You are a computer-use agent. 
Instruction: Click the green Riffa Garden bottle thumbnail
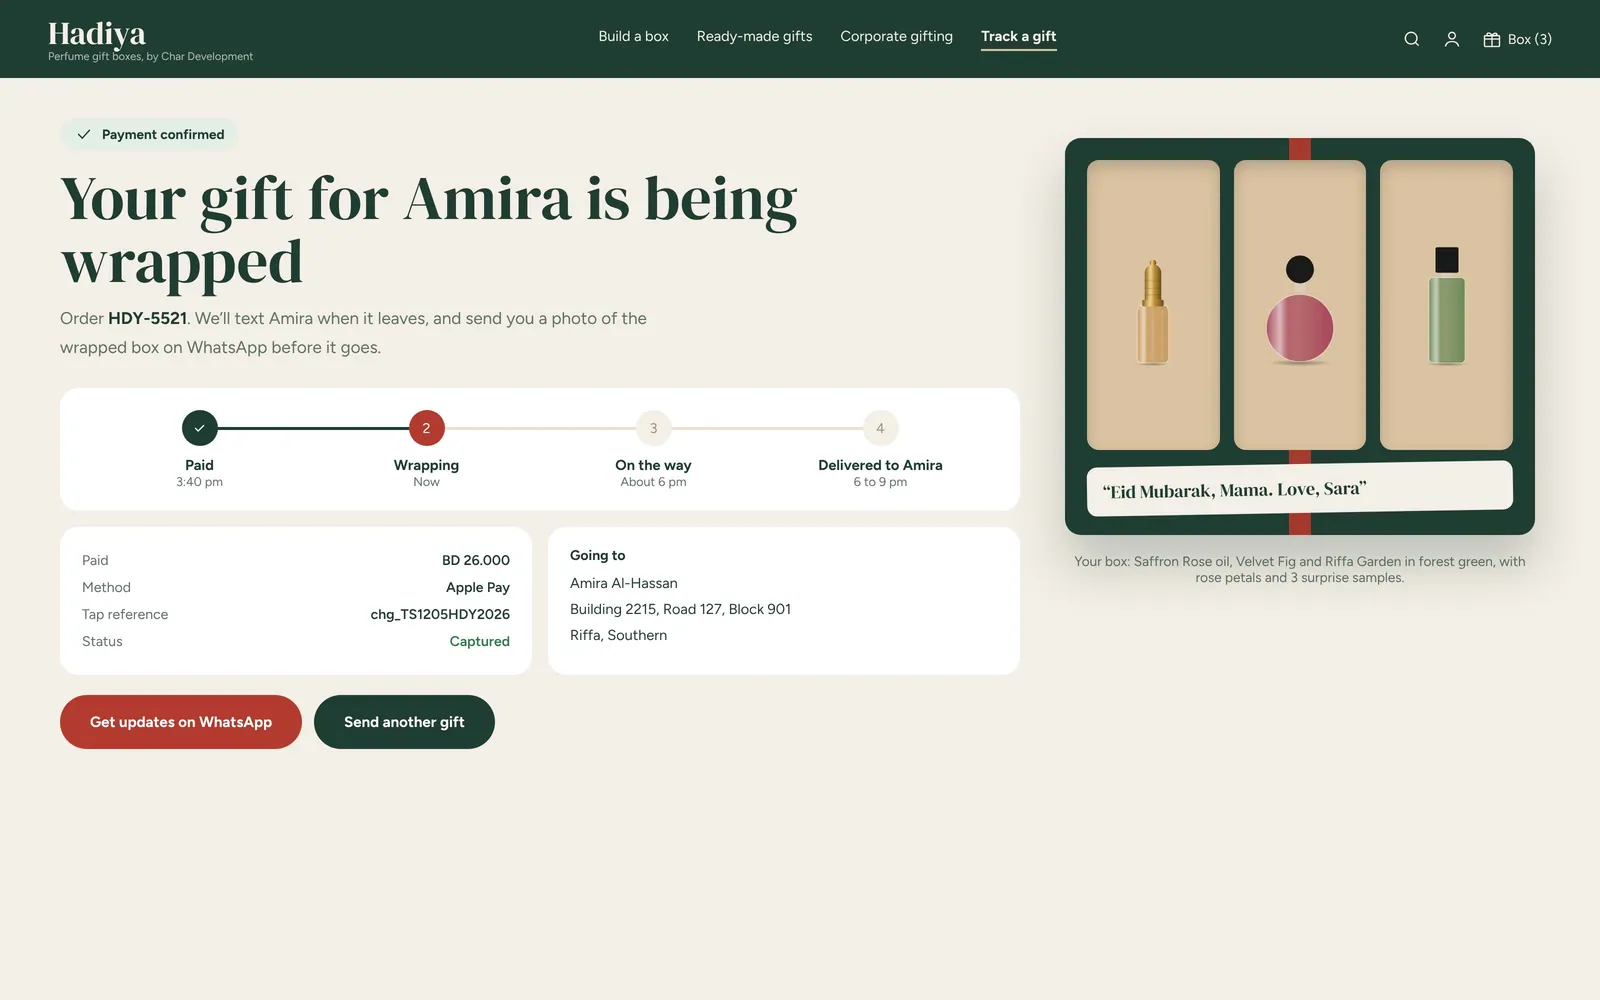tap(1446, 305)
